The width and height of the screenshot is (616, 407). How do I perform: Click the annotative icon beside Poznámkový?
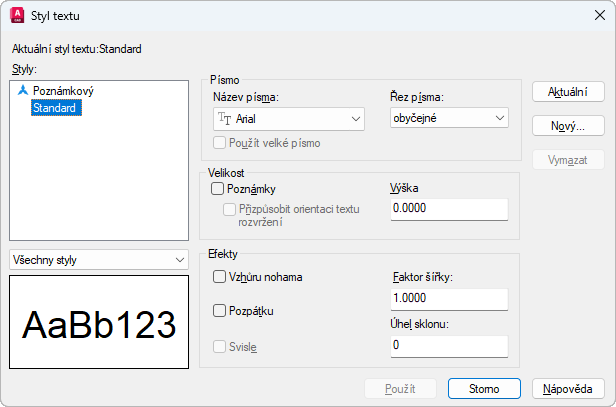[x=22, y=90]
